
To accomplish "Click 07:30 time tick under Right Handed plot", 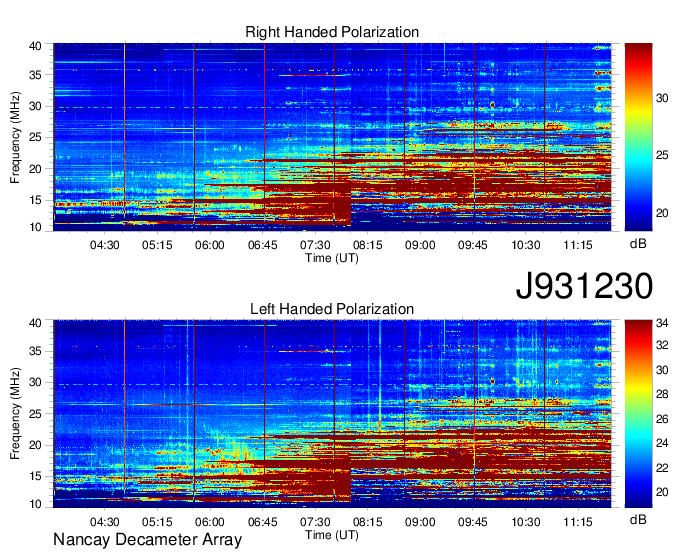I will coord(315,245).
